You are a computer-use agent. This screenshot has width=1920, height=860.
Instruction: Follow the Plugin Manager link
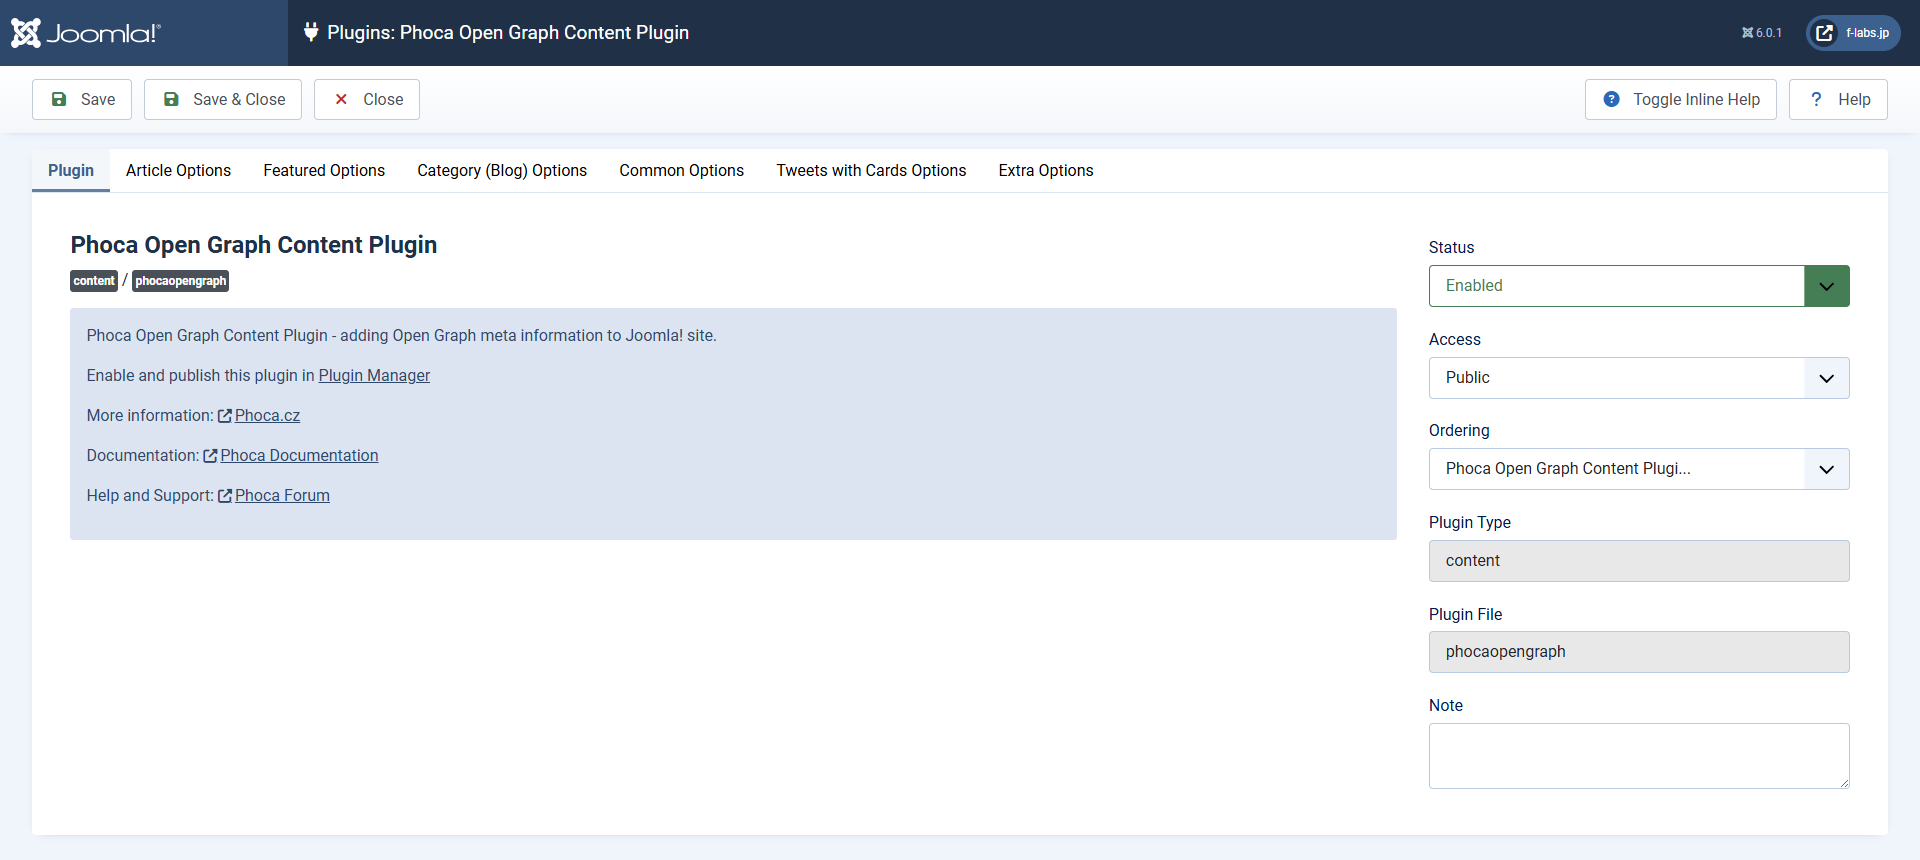pyautogui.click(x=374, y=375)
